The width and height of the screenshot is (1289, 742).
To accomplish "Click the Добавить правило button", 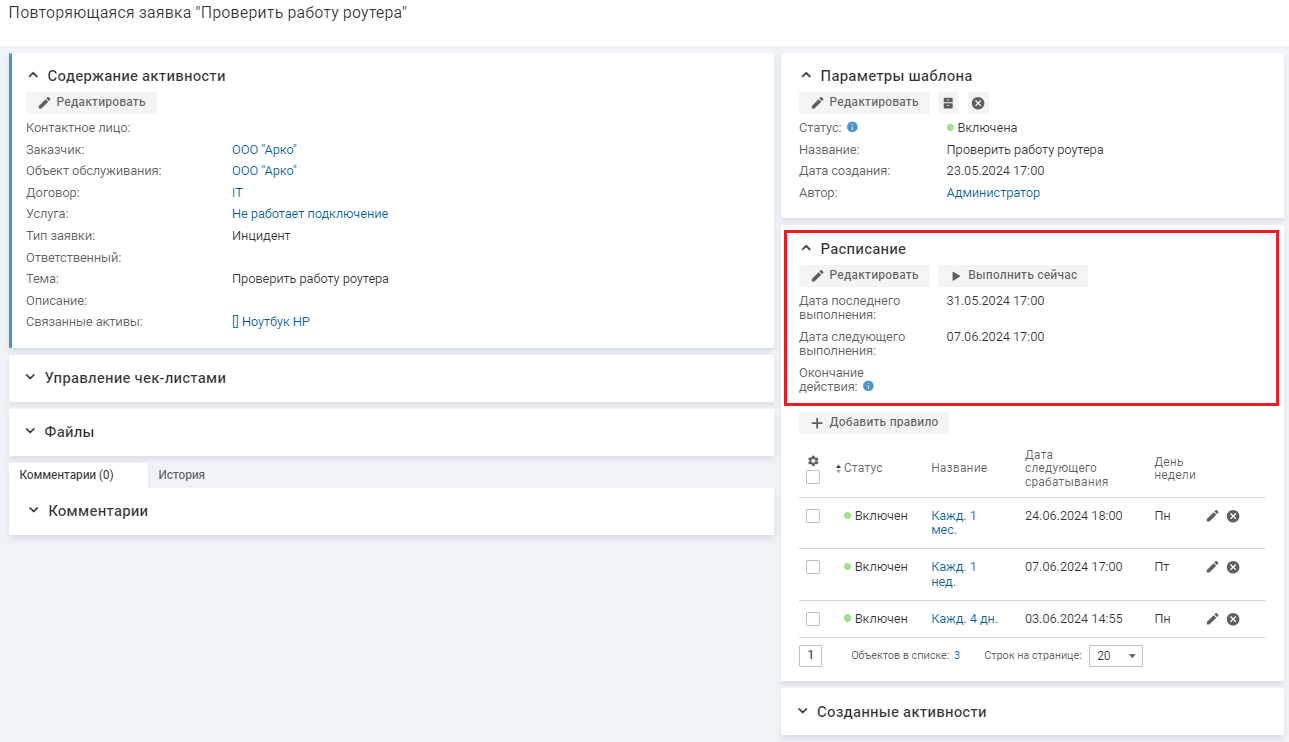I will click(874, 422).
